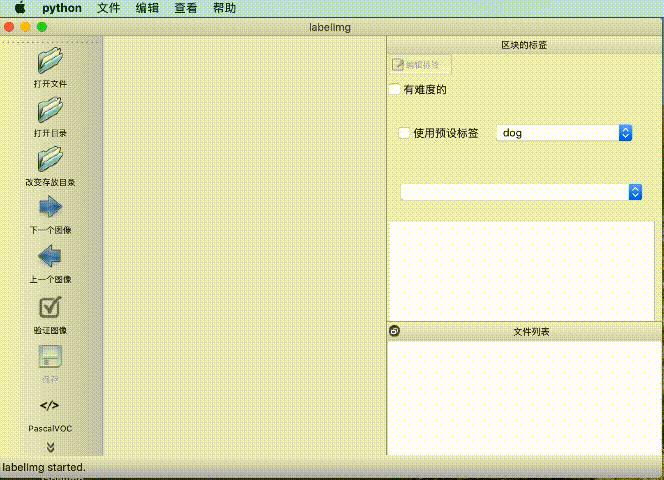Open the dog default label dropdown
This screenshot has height=480, width=664.
click(564, 133)
